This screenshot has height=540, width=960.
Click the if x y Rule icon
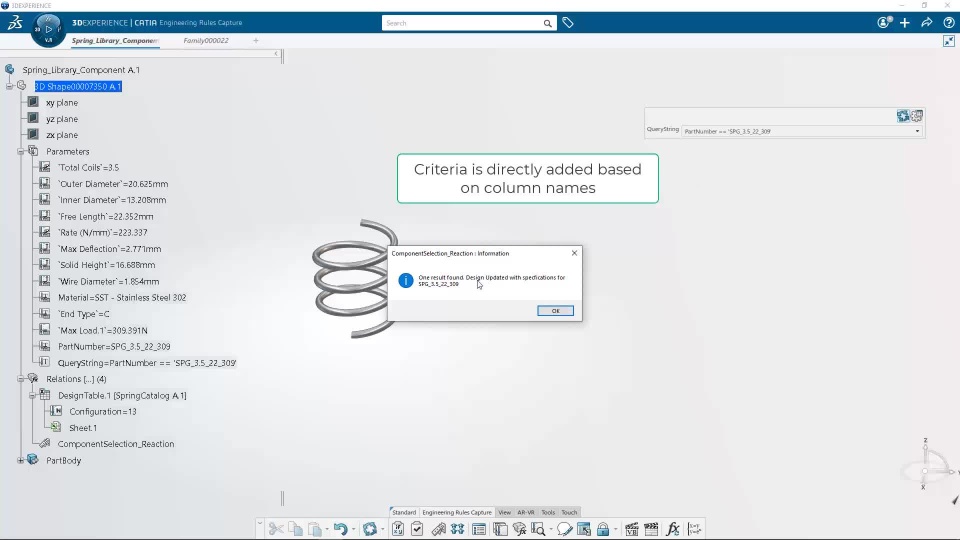pyautogui.click(x=398, y=529)
